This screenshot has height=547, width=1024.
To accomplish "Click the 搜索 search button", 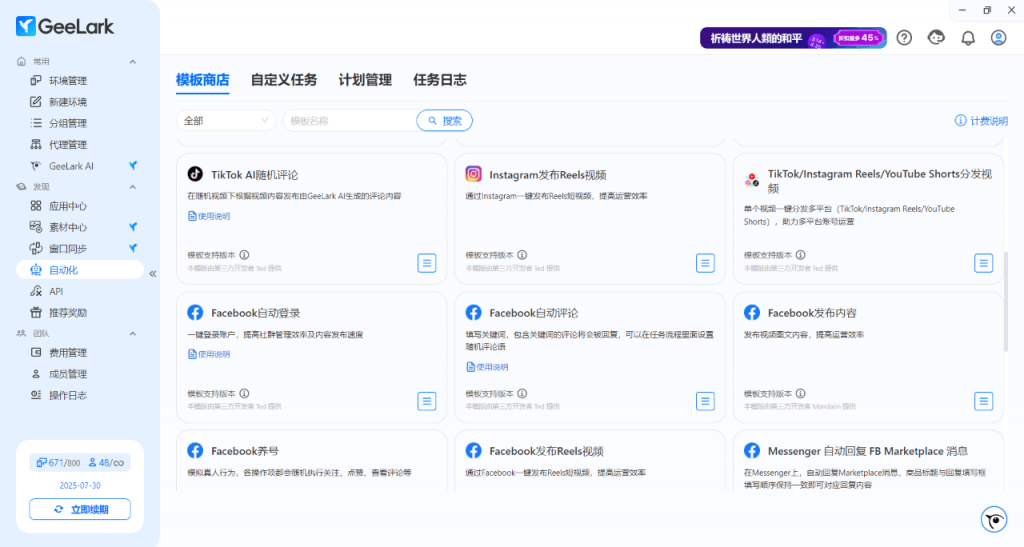I will pyautogui.click(x=444, y=121).
